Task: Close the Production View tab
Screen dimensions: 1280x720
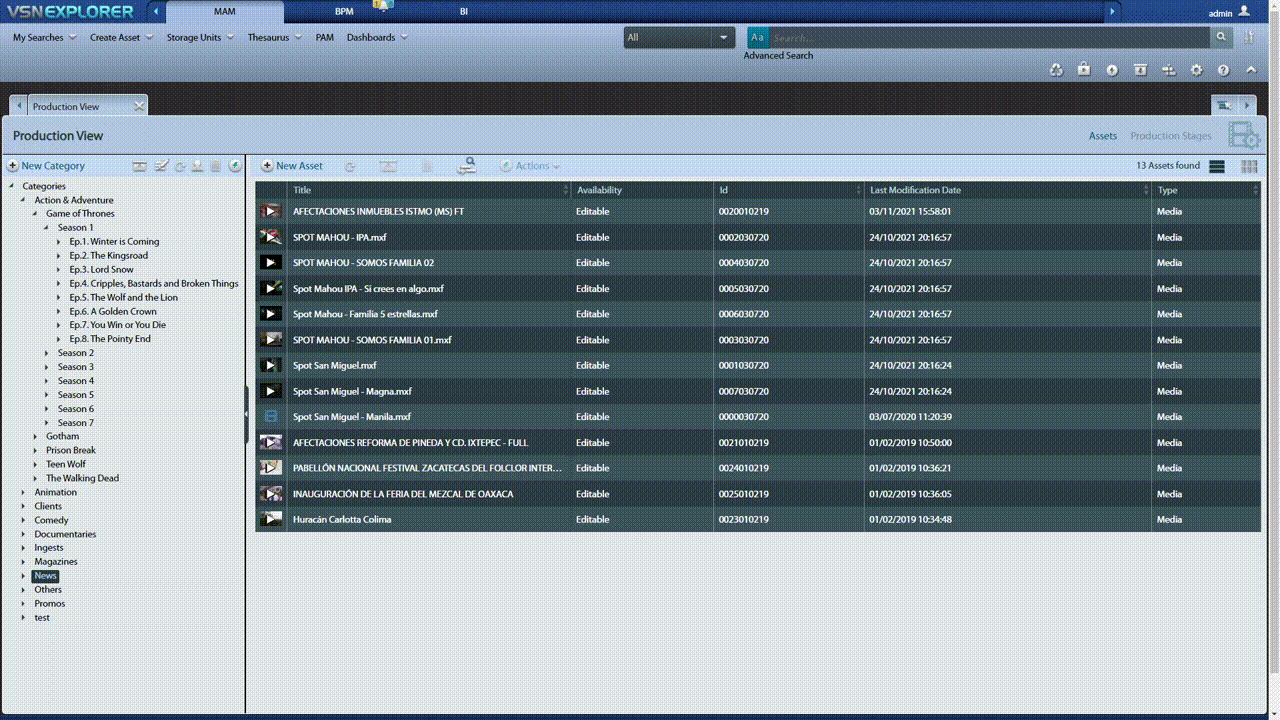Action: tap(139, 105)
